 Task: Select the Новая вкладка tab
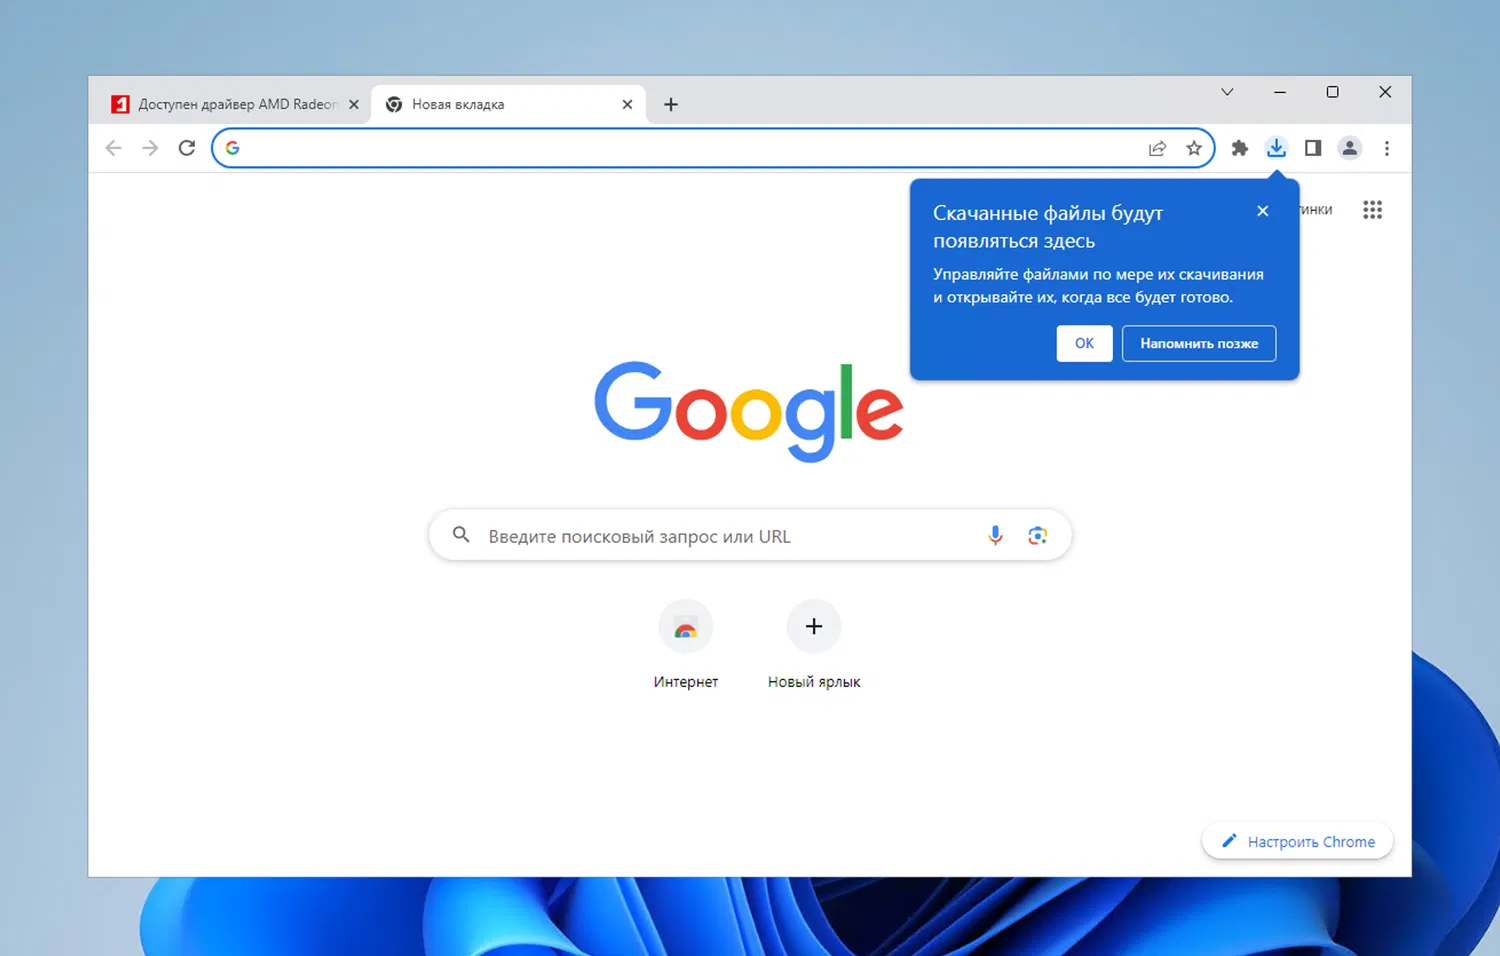508,104
